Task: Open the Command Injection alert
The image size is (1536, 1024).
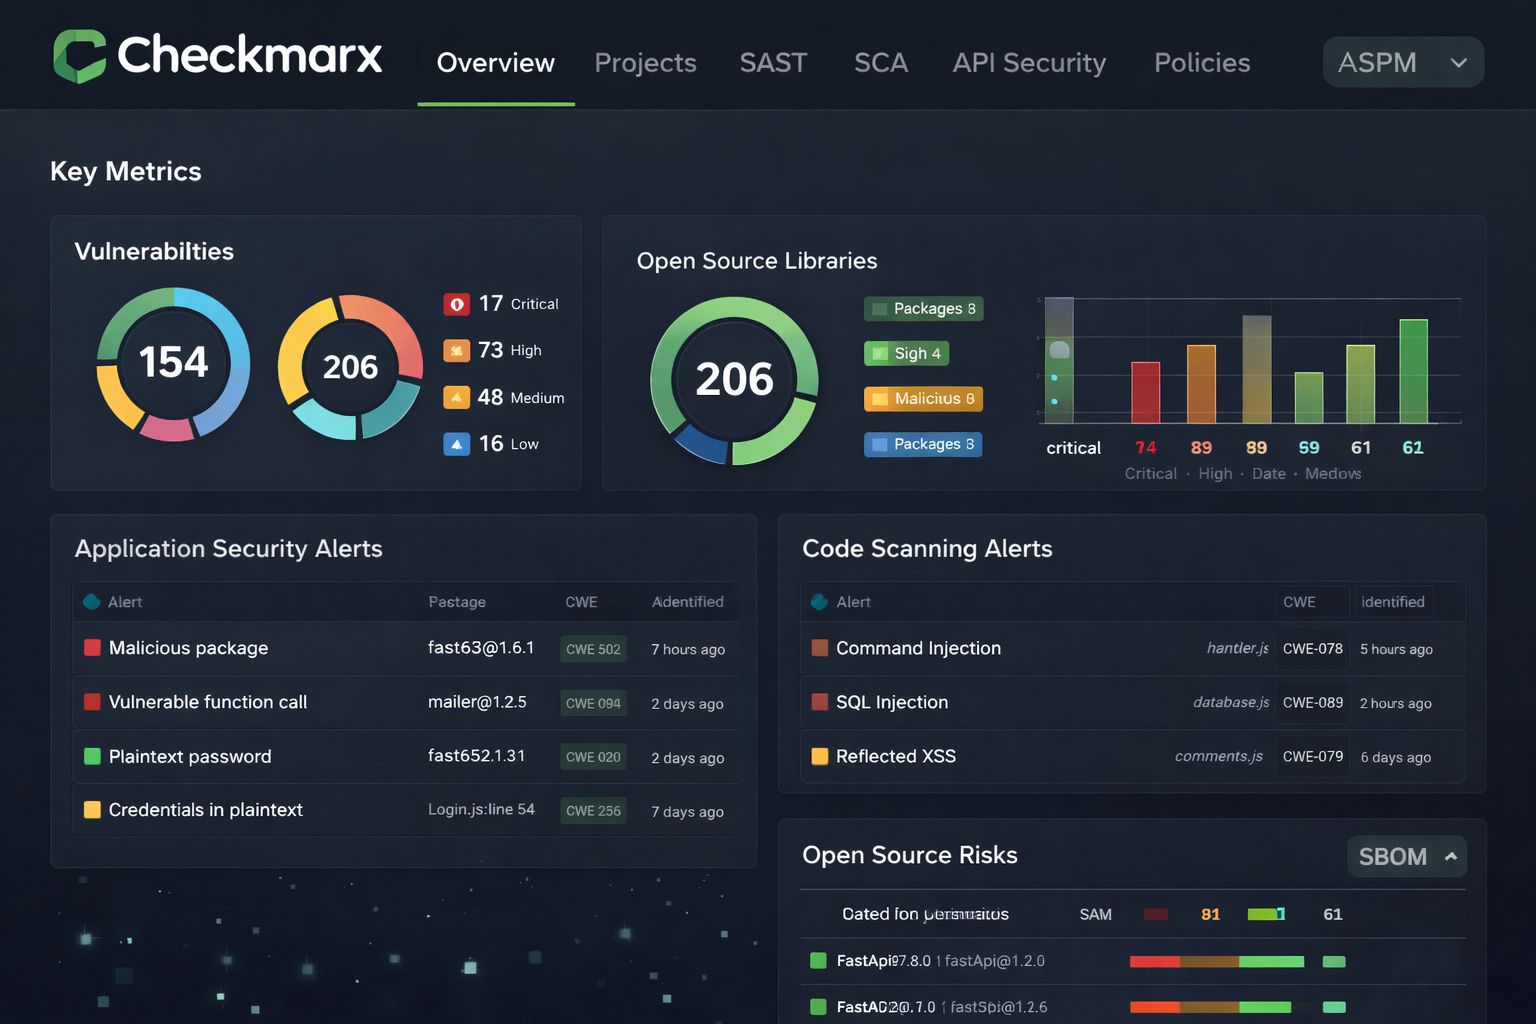Action: 918,648
